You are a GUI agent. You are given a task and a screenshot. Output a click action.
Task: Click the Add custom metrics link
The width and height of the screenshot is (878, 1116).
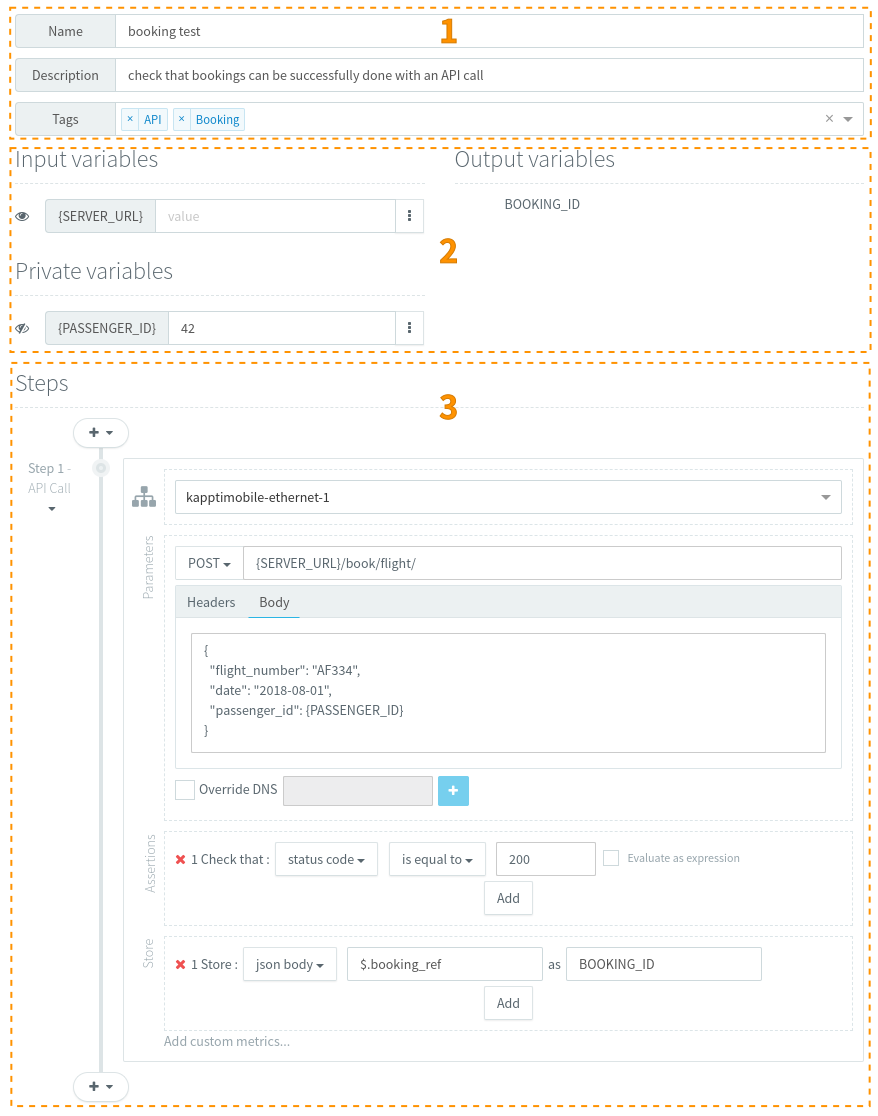click(x=227, y=1041)
